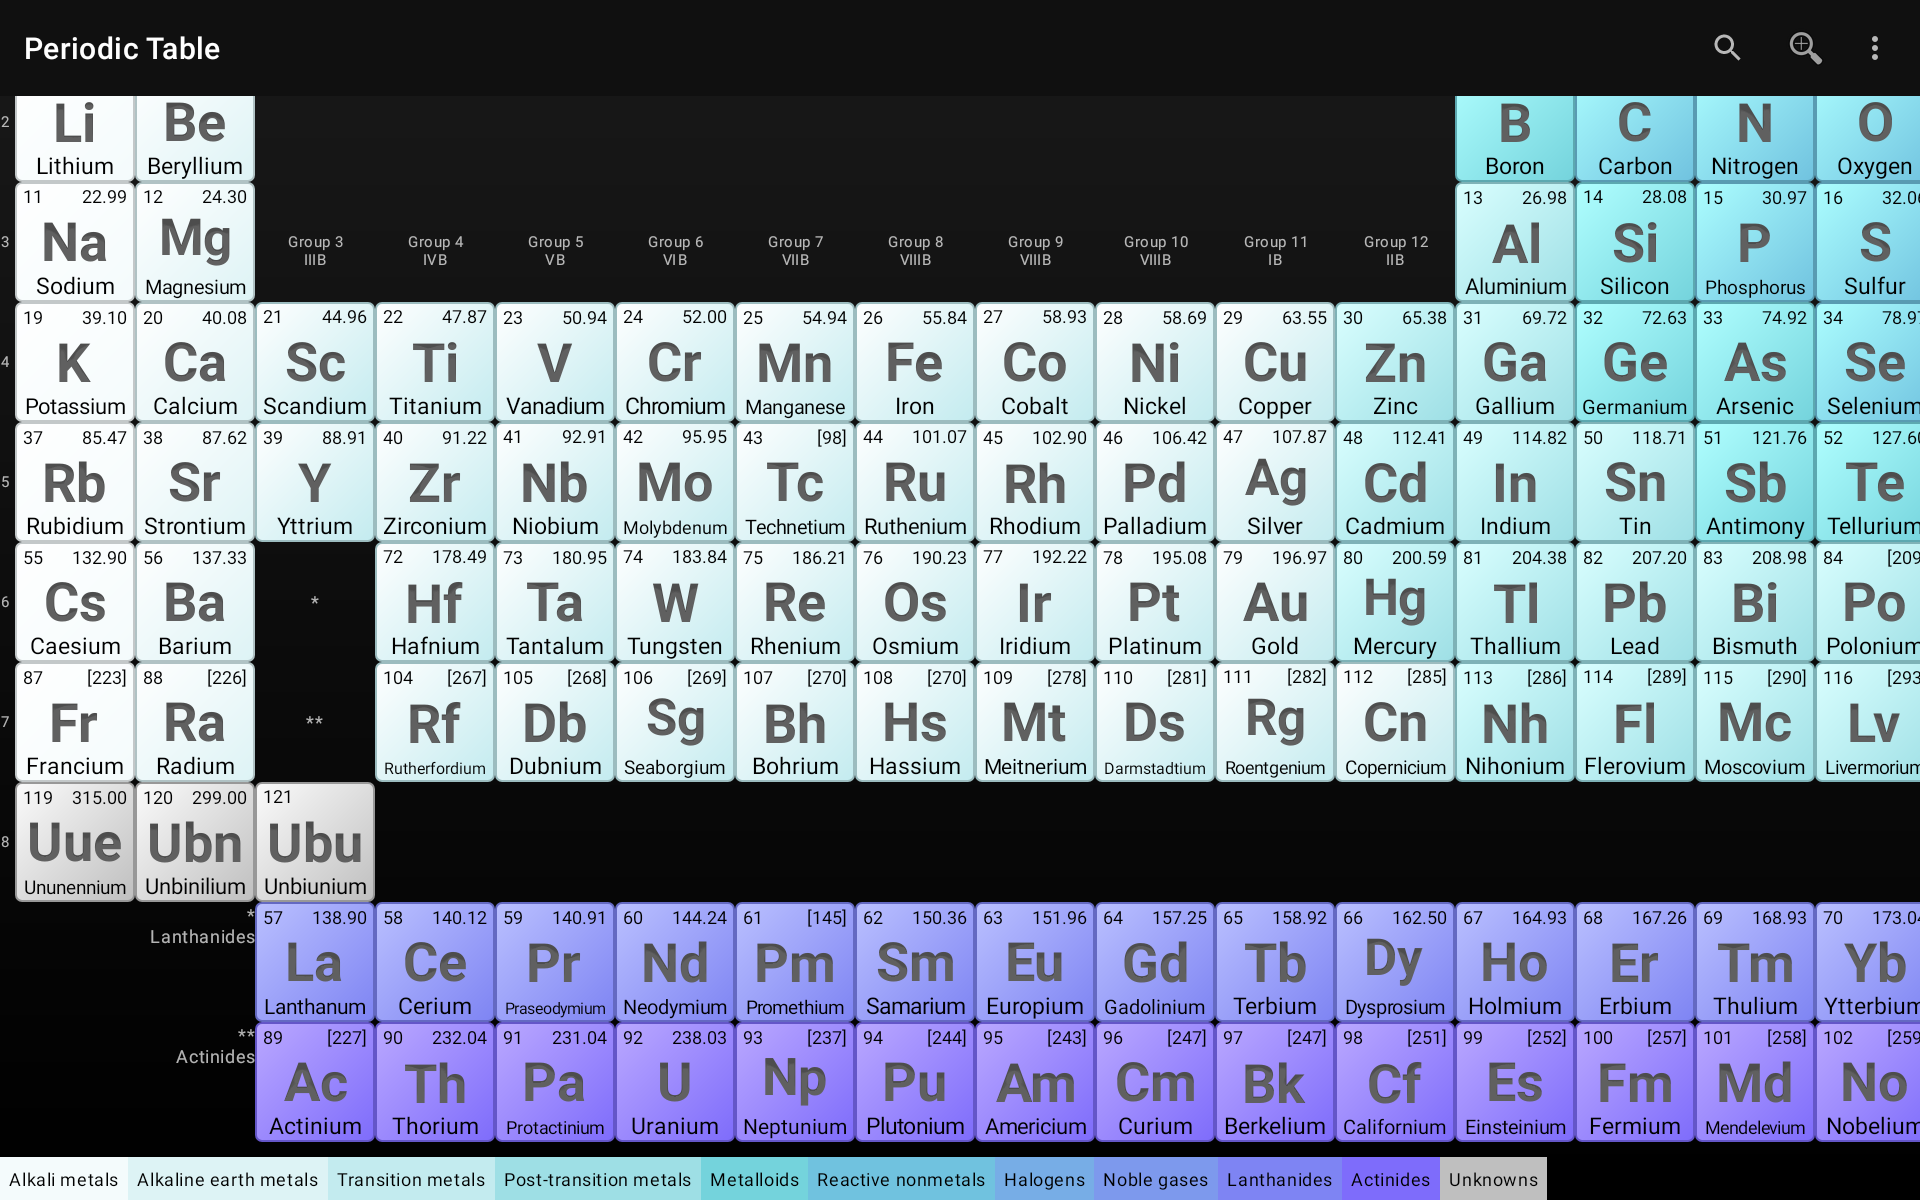Image resolution: width=1920 pixels, height=1200 pixels.
Task: Open the Caesium element tile
Action: [75, 602]
